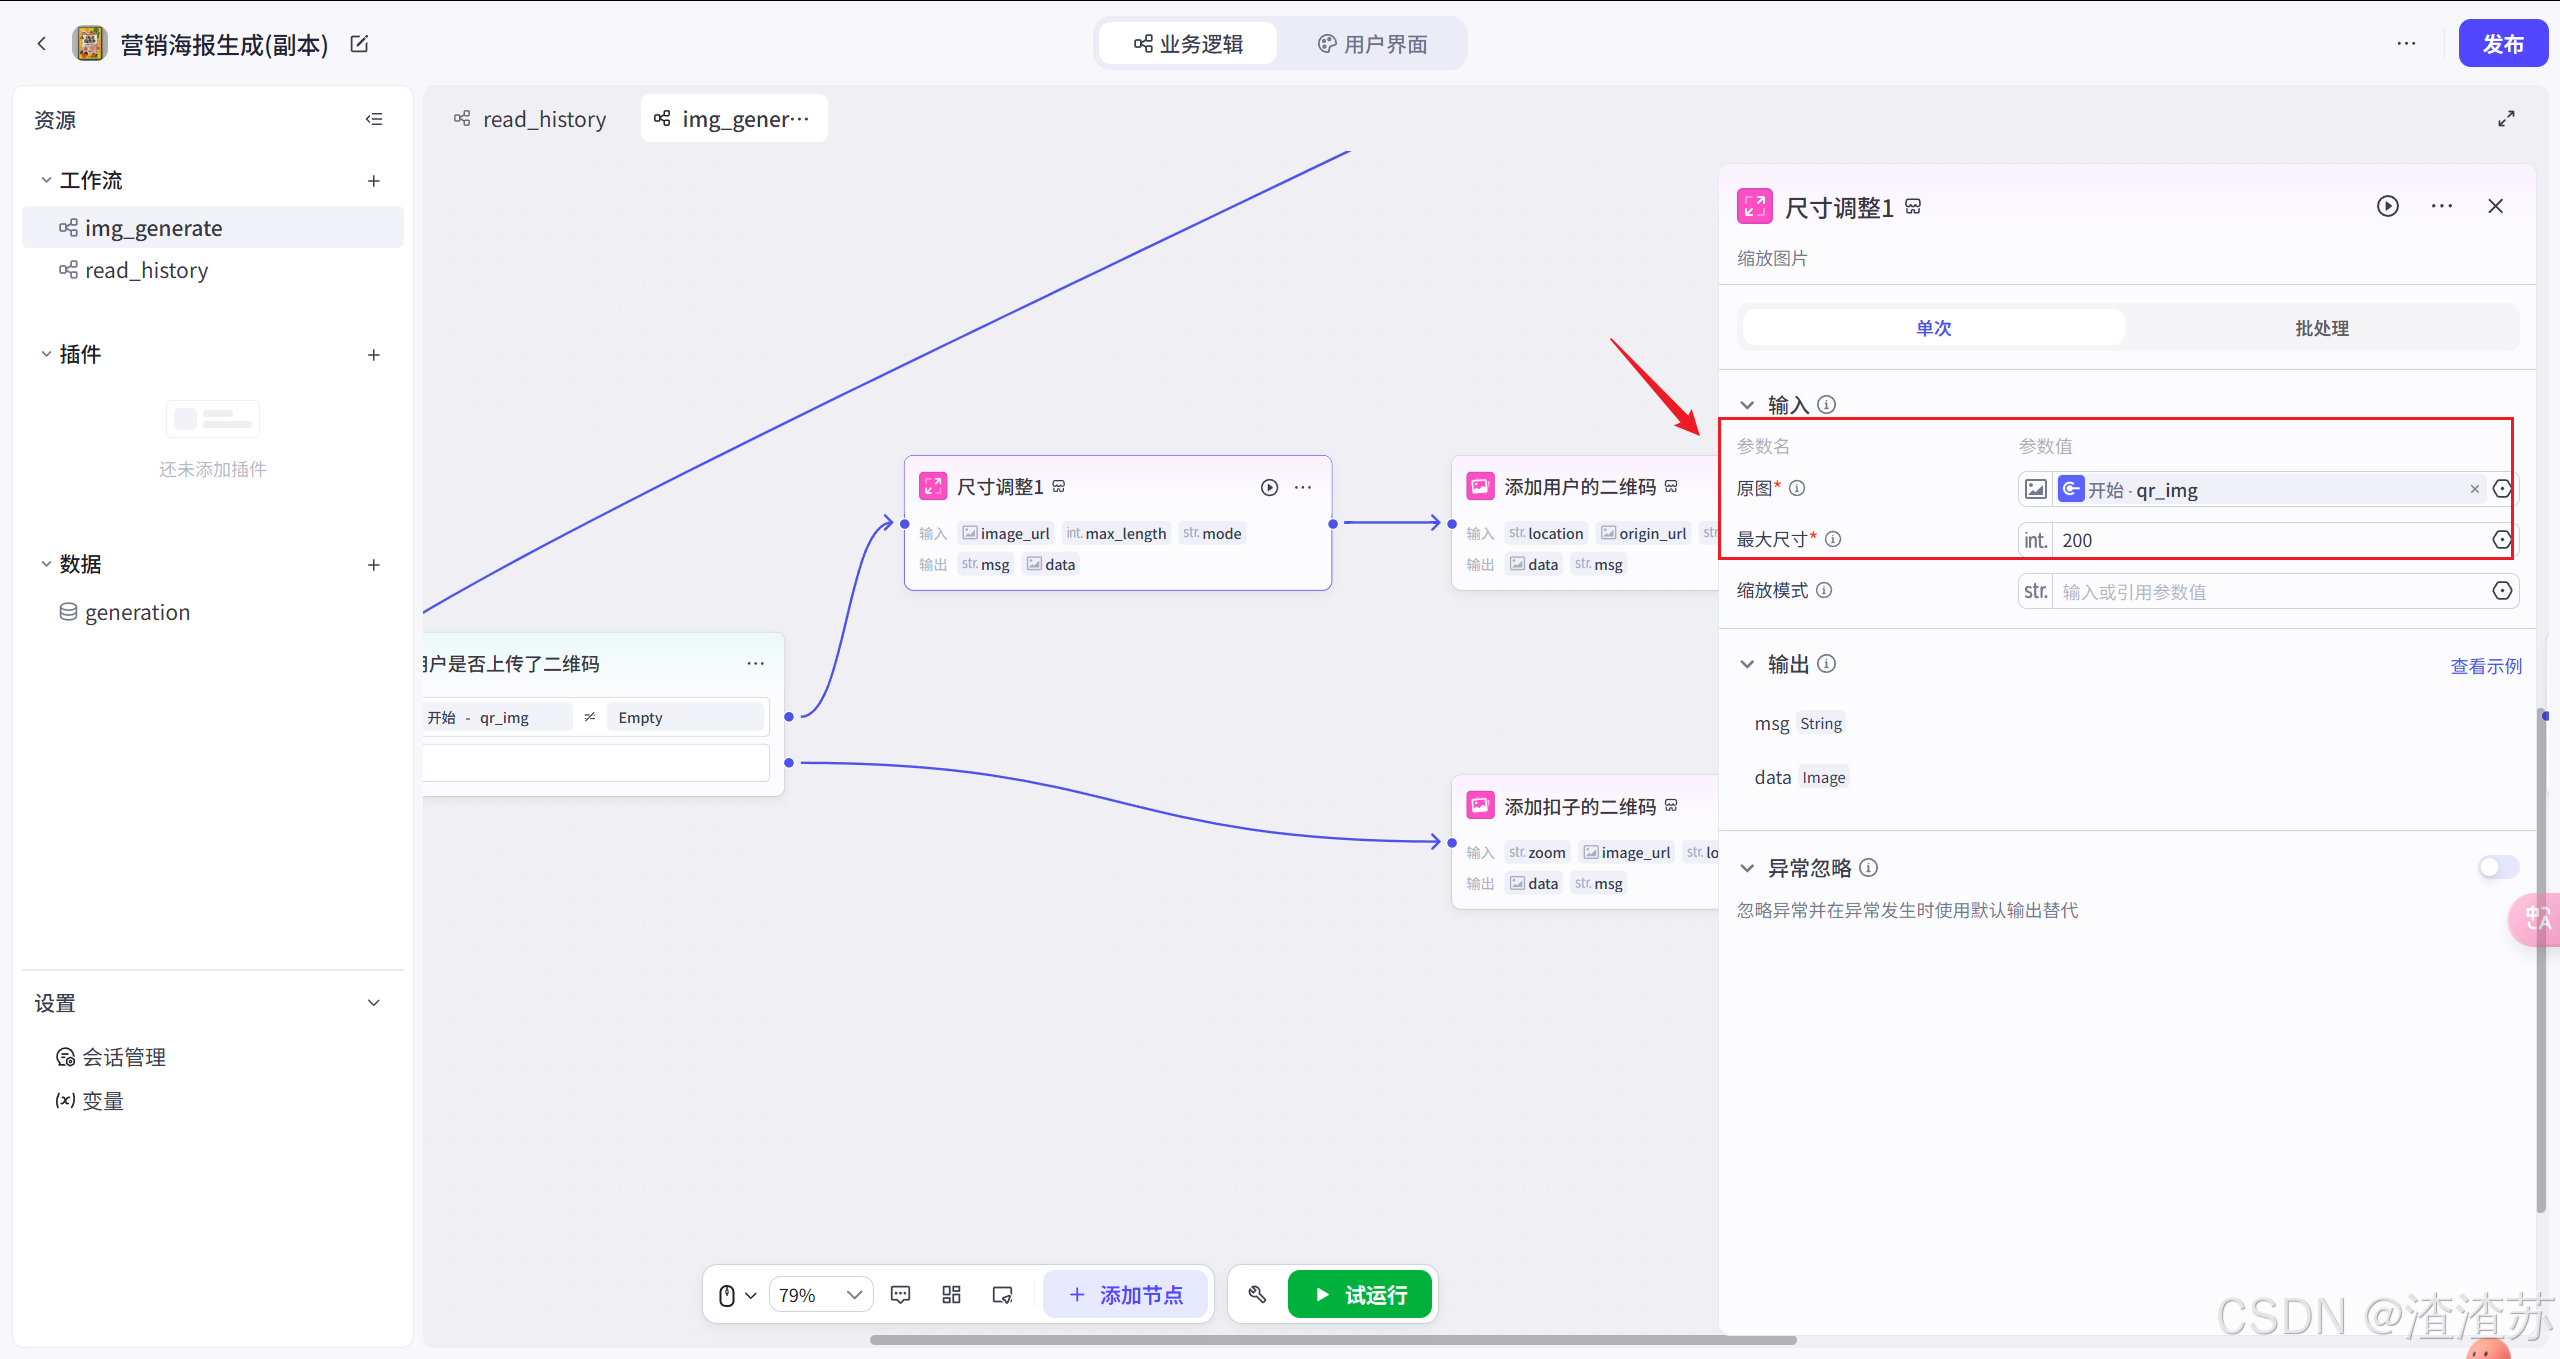Open the debug wrench tool icon
The height and width of the screenshot is (1359, 2560).
click(1257, 1295)
